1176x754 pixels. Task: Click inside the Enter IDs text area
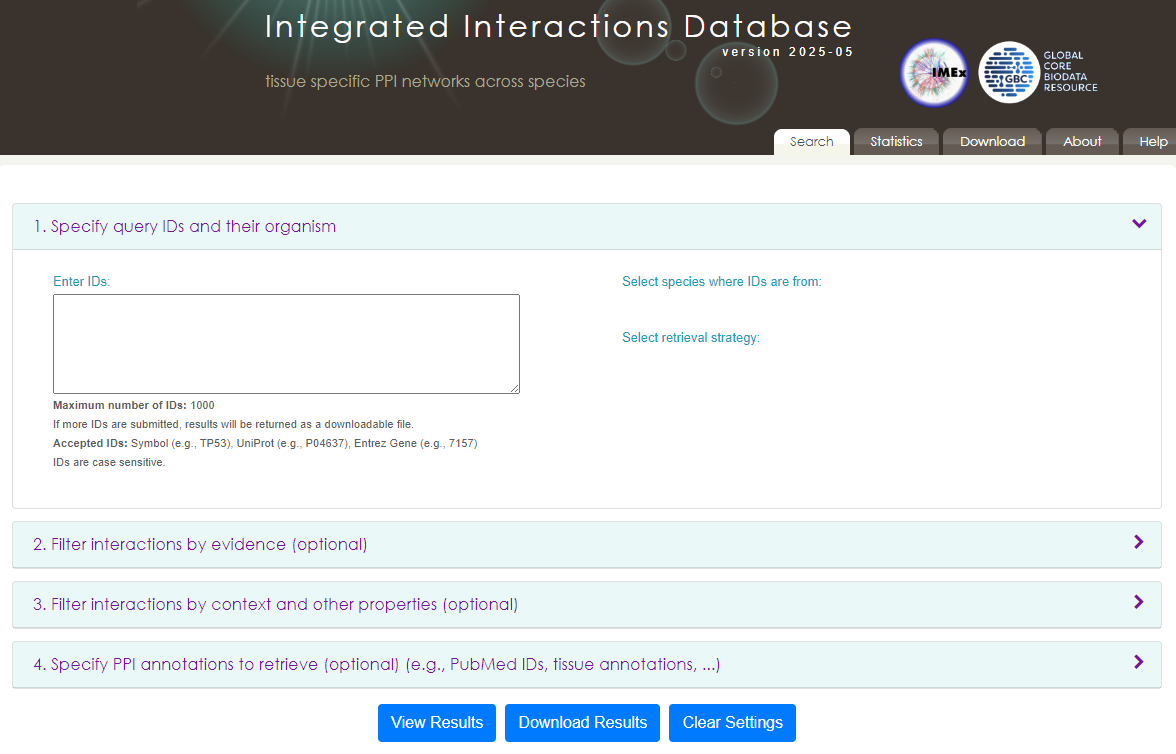pyautogui.click(x=286, y=344)
